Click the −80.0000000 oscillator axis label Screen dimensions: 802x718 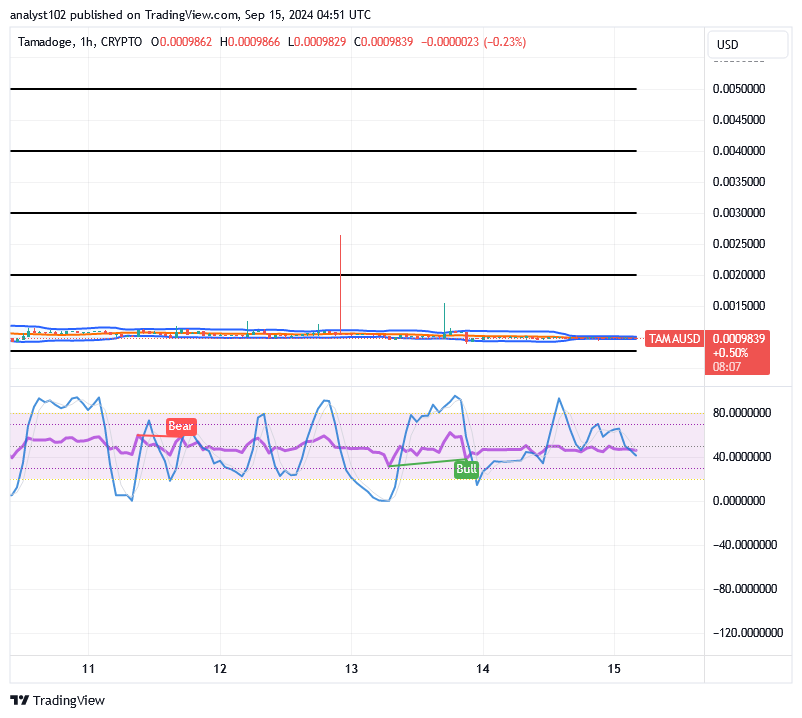[x=745, y=589]
